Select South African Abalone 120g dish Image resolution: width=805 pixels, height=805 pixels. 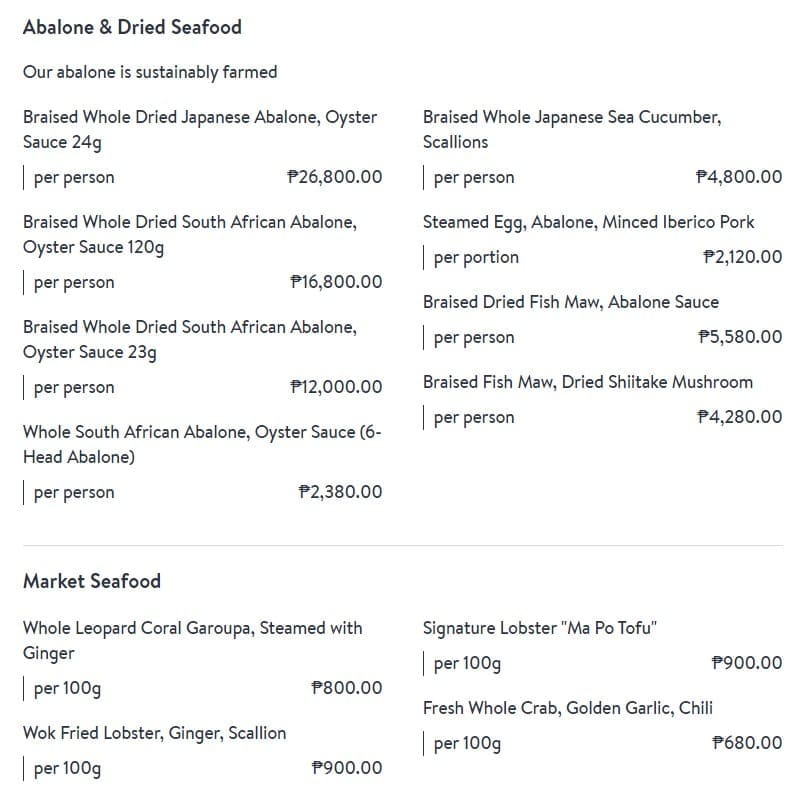coord(189,234)
